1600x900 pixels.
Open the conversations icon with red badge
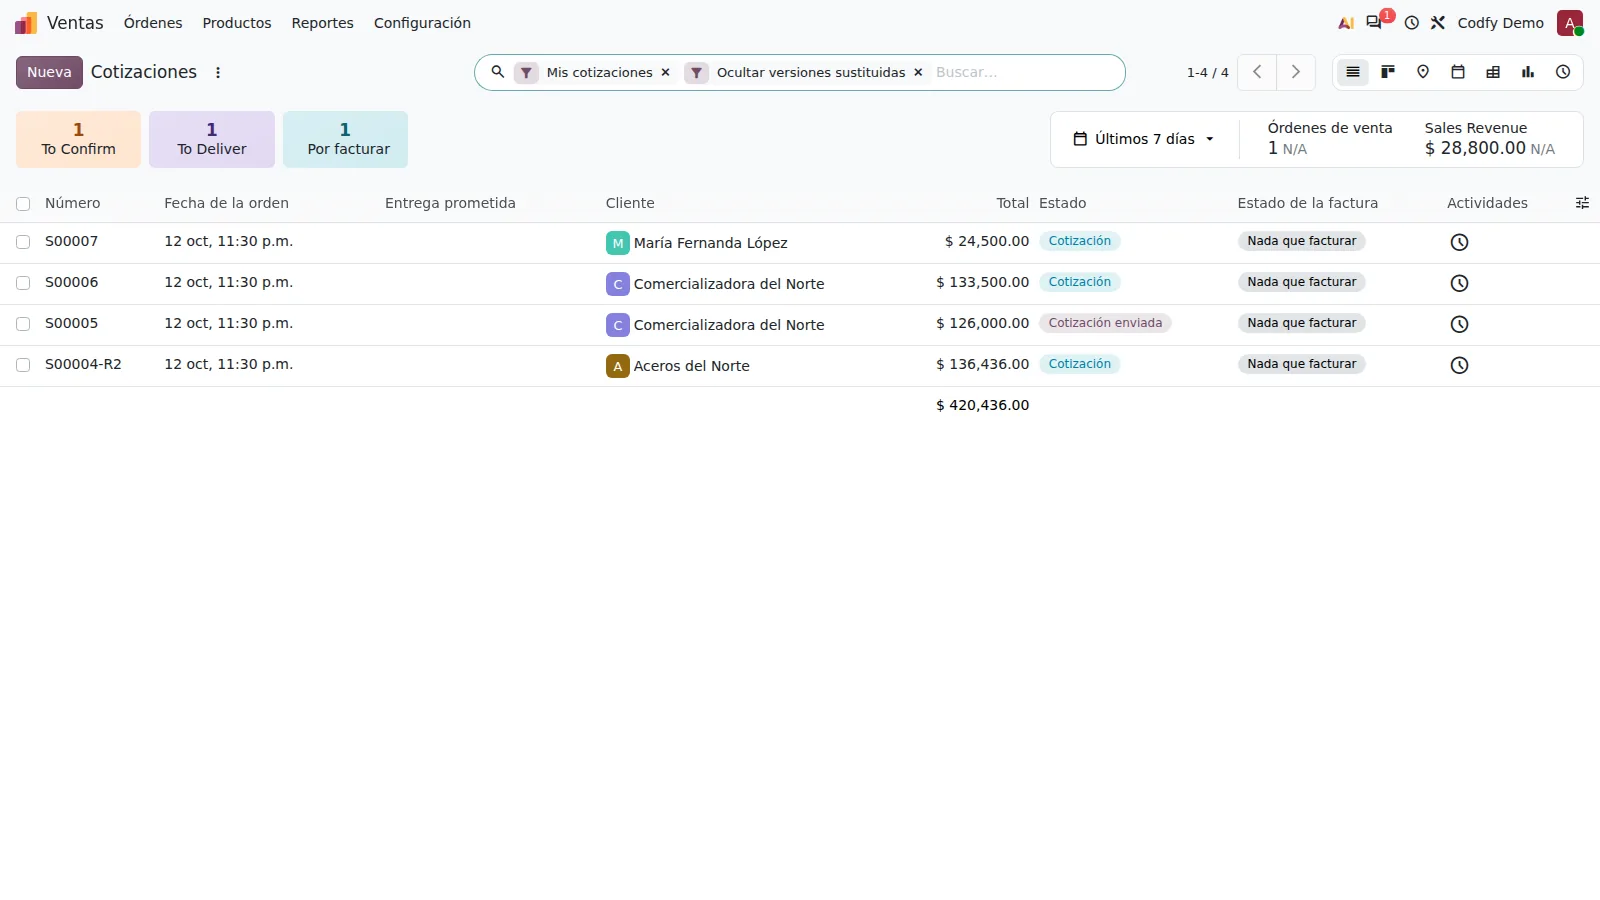pyautogui.click(x=1376, y=22)
